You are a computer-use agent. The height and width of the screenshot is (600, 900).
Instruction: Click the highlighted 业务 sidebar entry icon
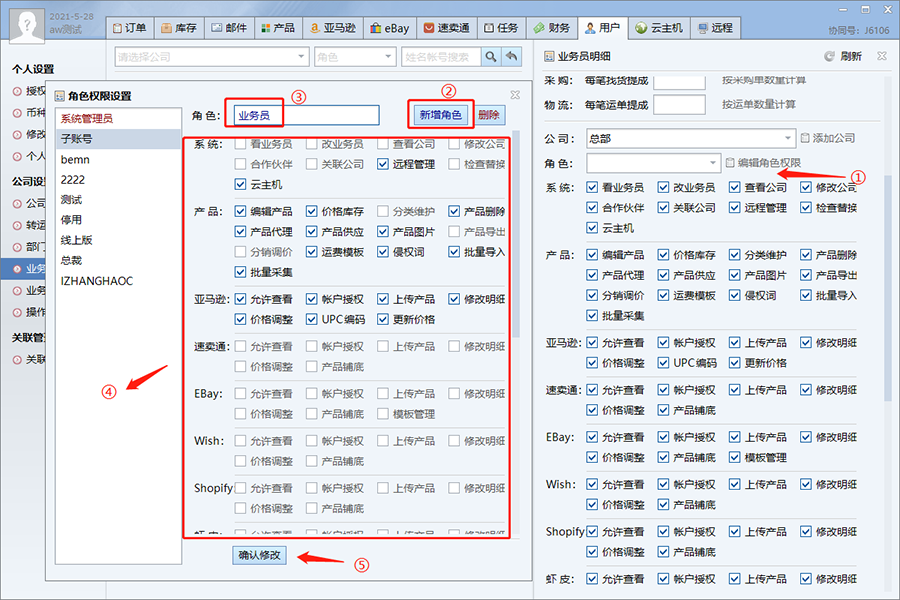coord(17,269)
